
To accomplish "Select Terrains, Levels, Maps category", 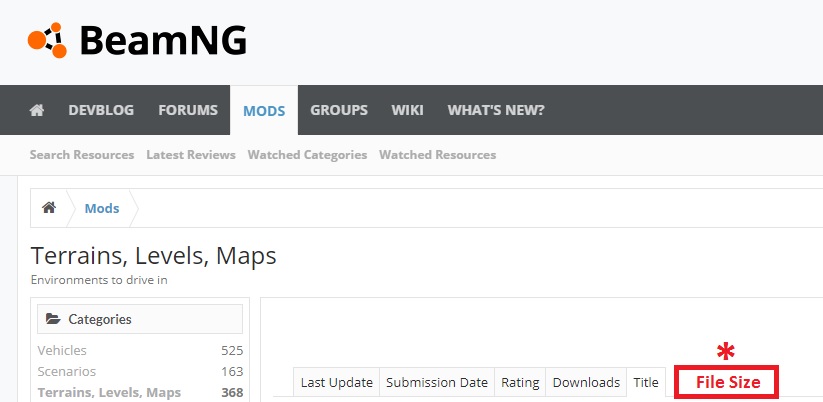I will pyautogui.click(x=109, y=392).
